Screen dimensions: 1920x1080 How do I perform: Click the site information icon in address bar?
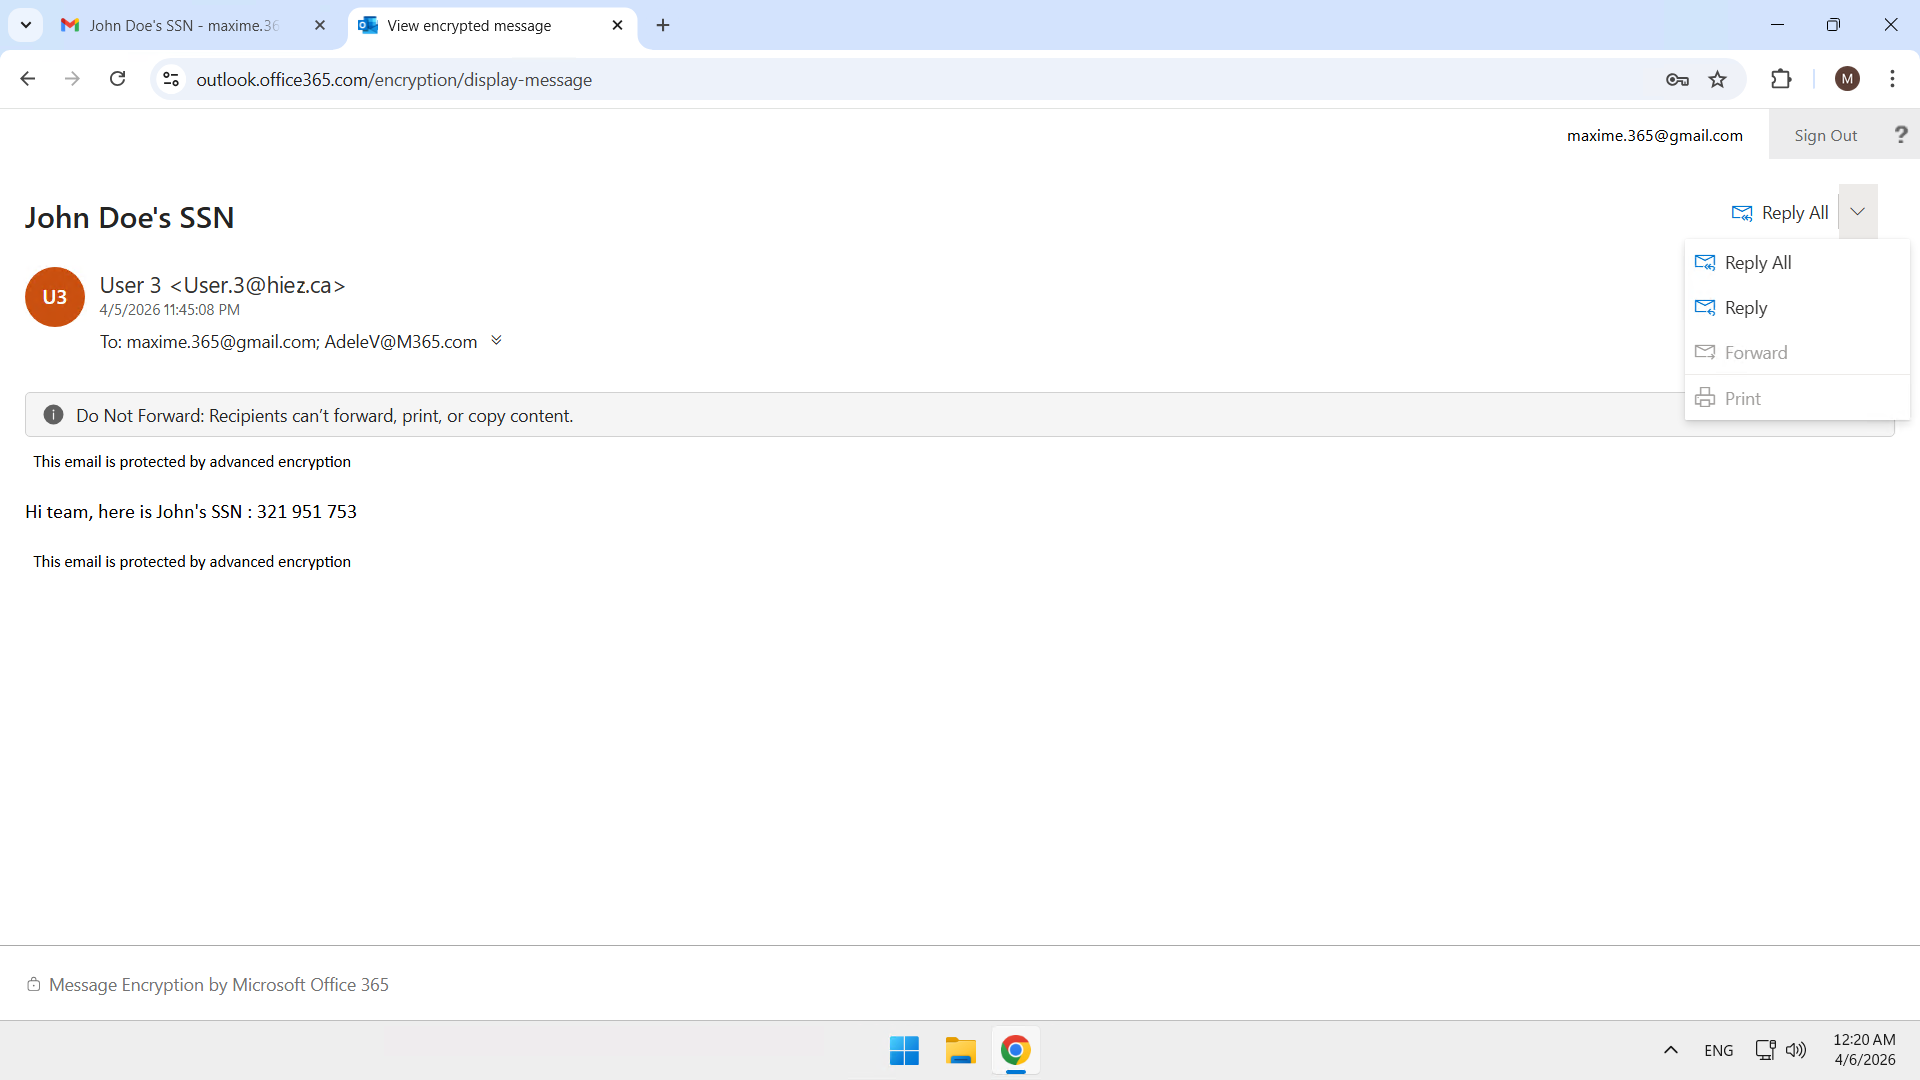pyautogui.click(x=171, y=80)
